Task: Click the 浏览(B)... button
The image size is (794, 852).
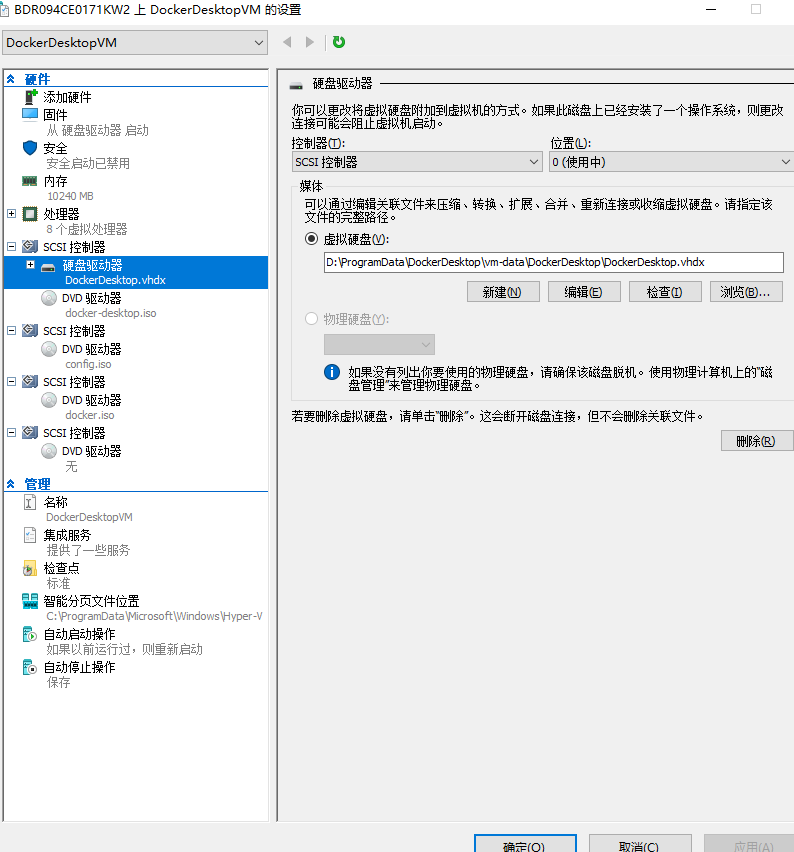Action: (746, 292)
